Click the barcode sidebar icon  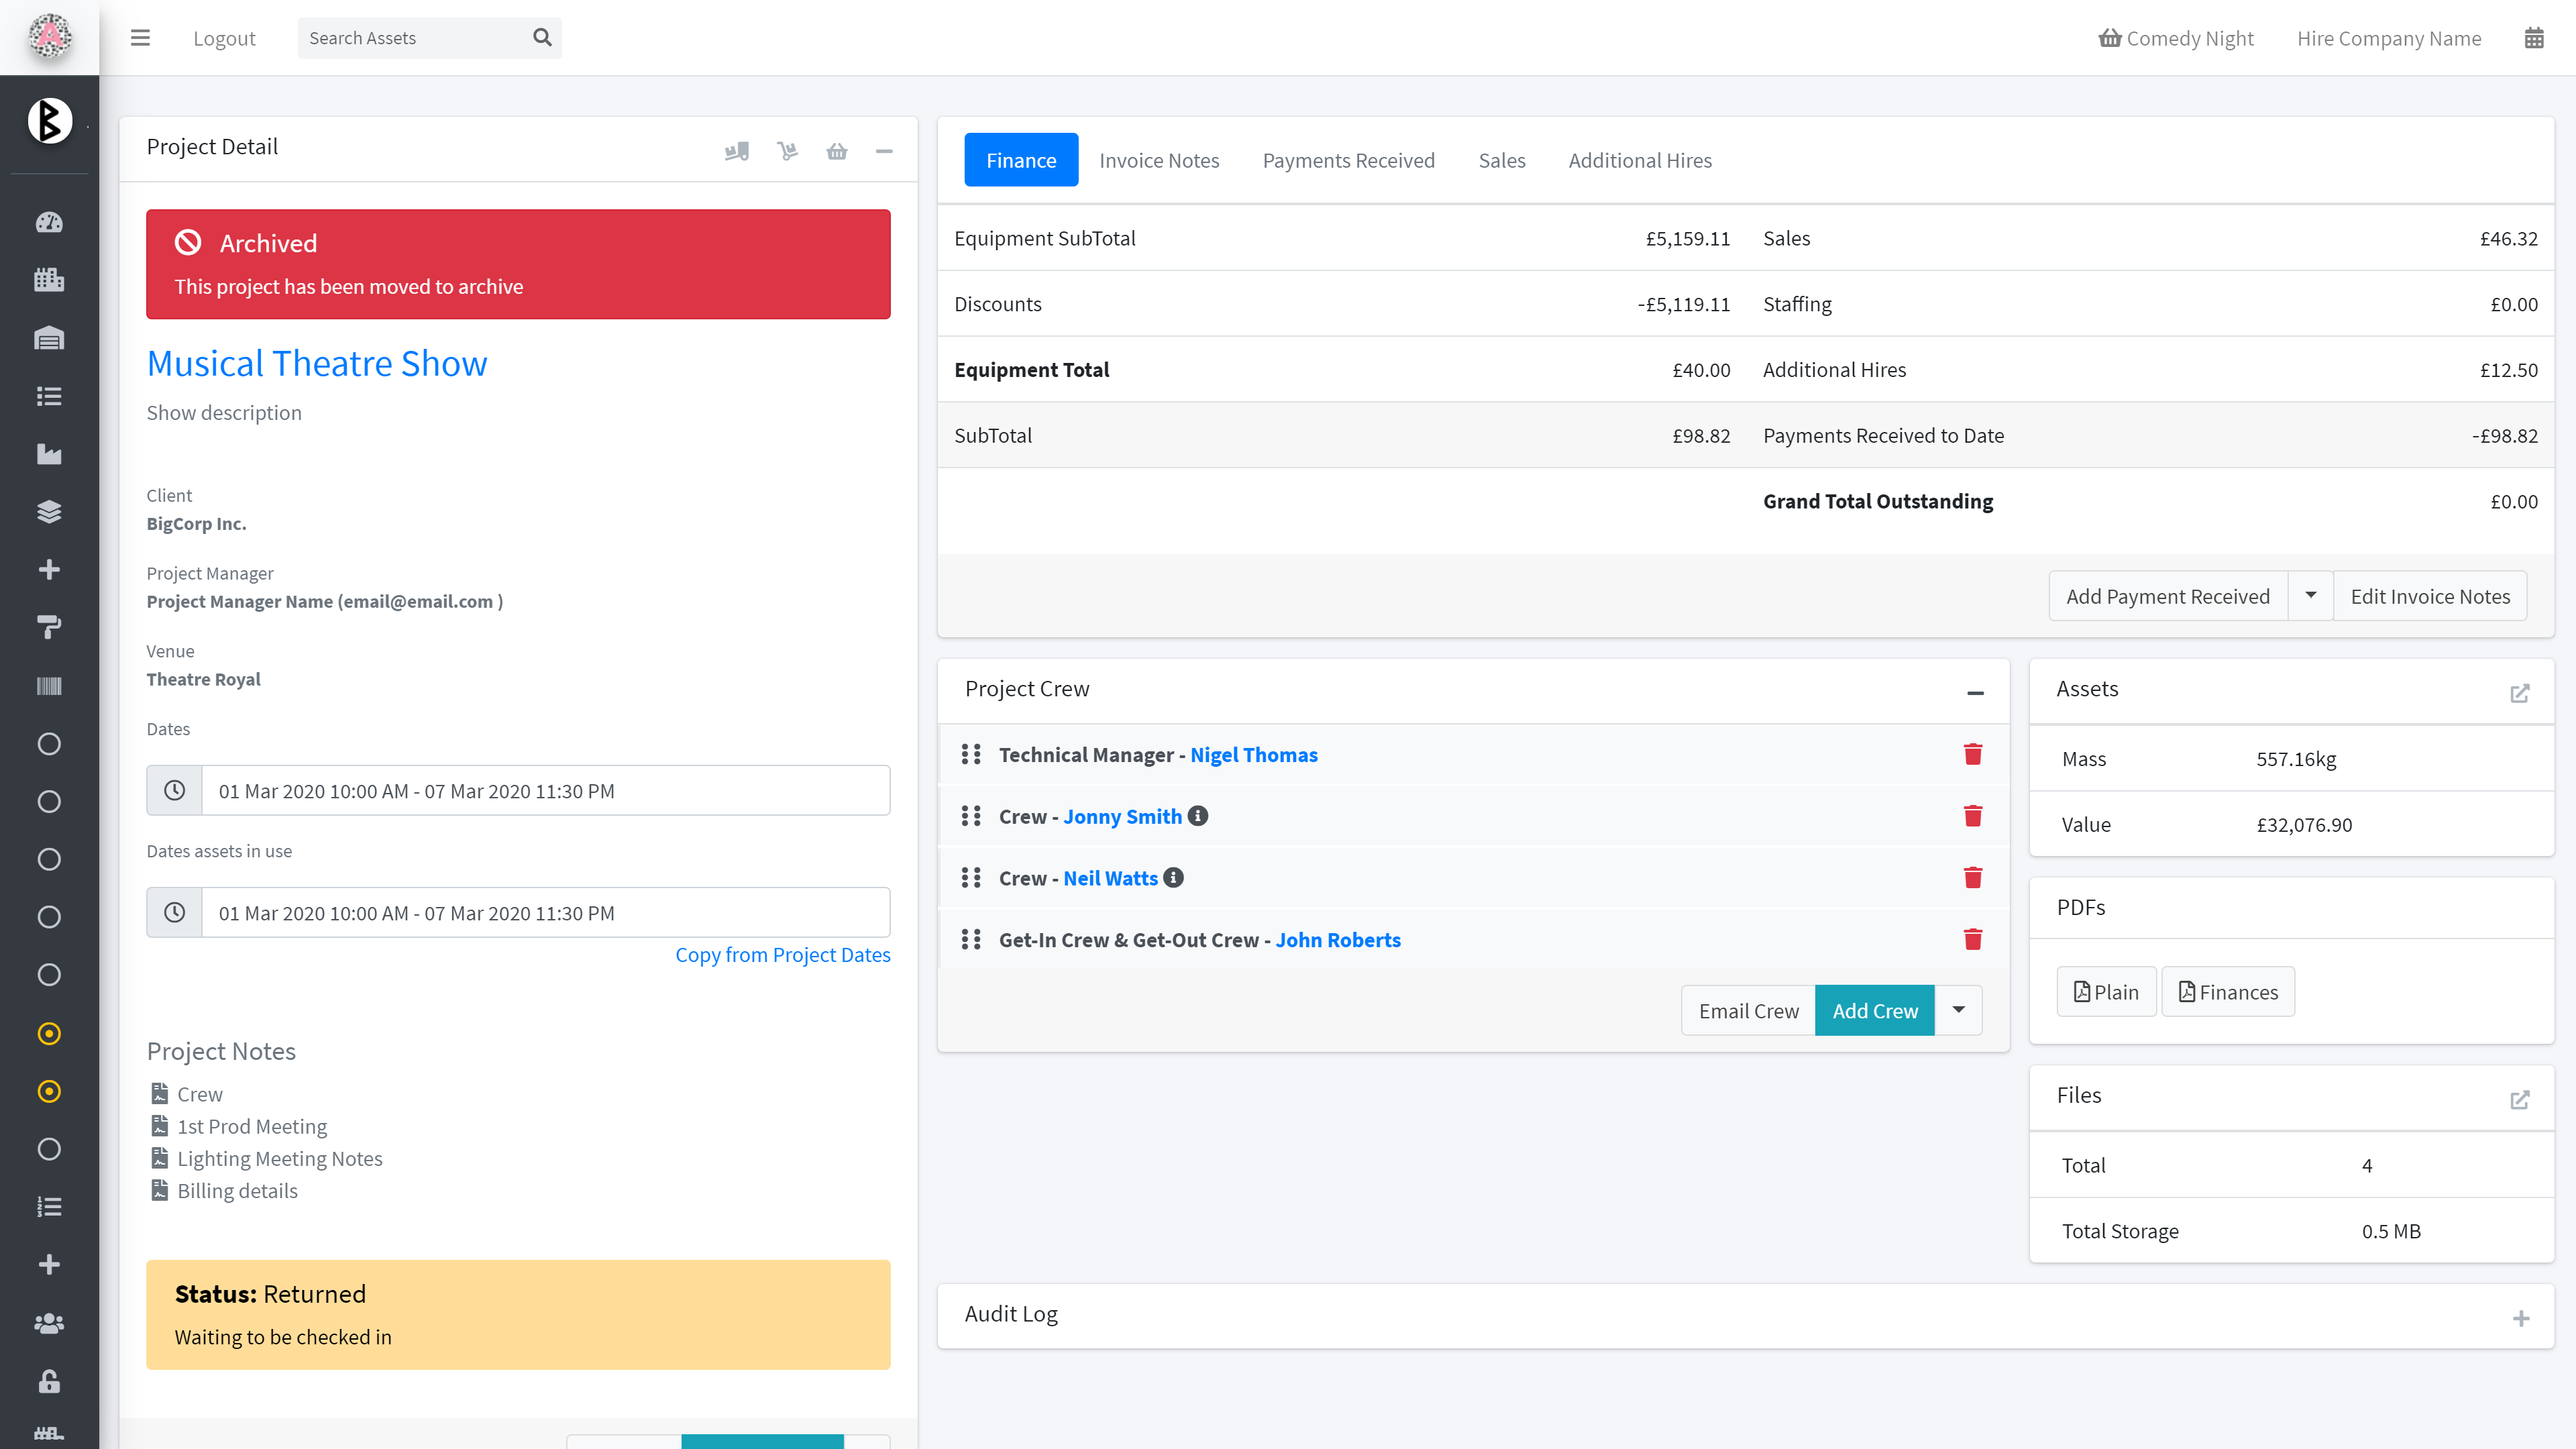click(x=49, y=686)
